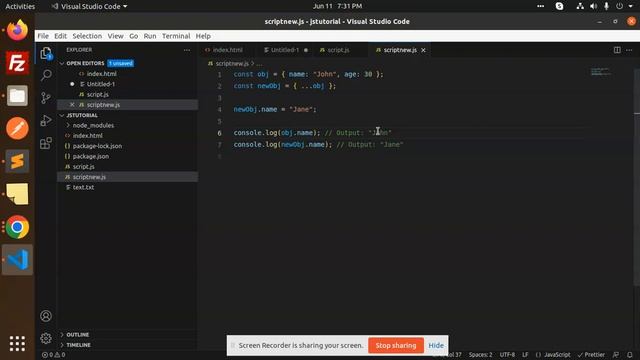Change file encoding UTF-8
The height and width of the screenshot is (360, 640).
click(x=507, y=355)
